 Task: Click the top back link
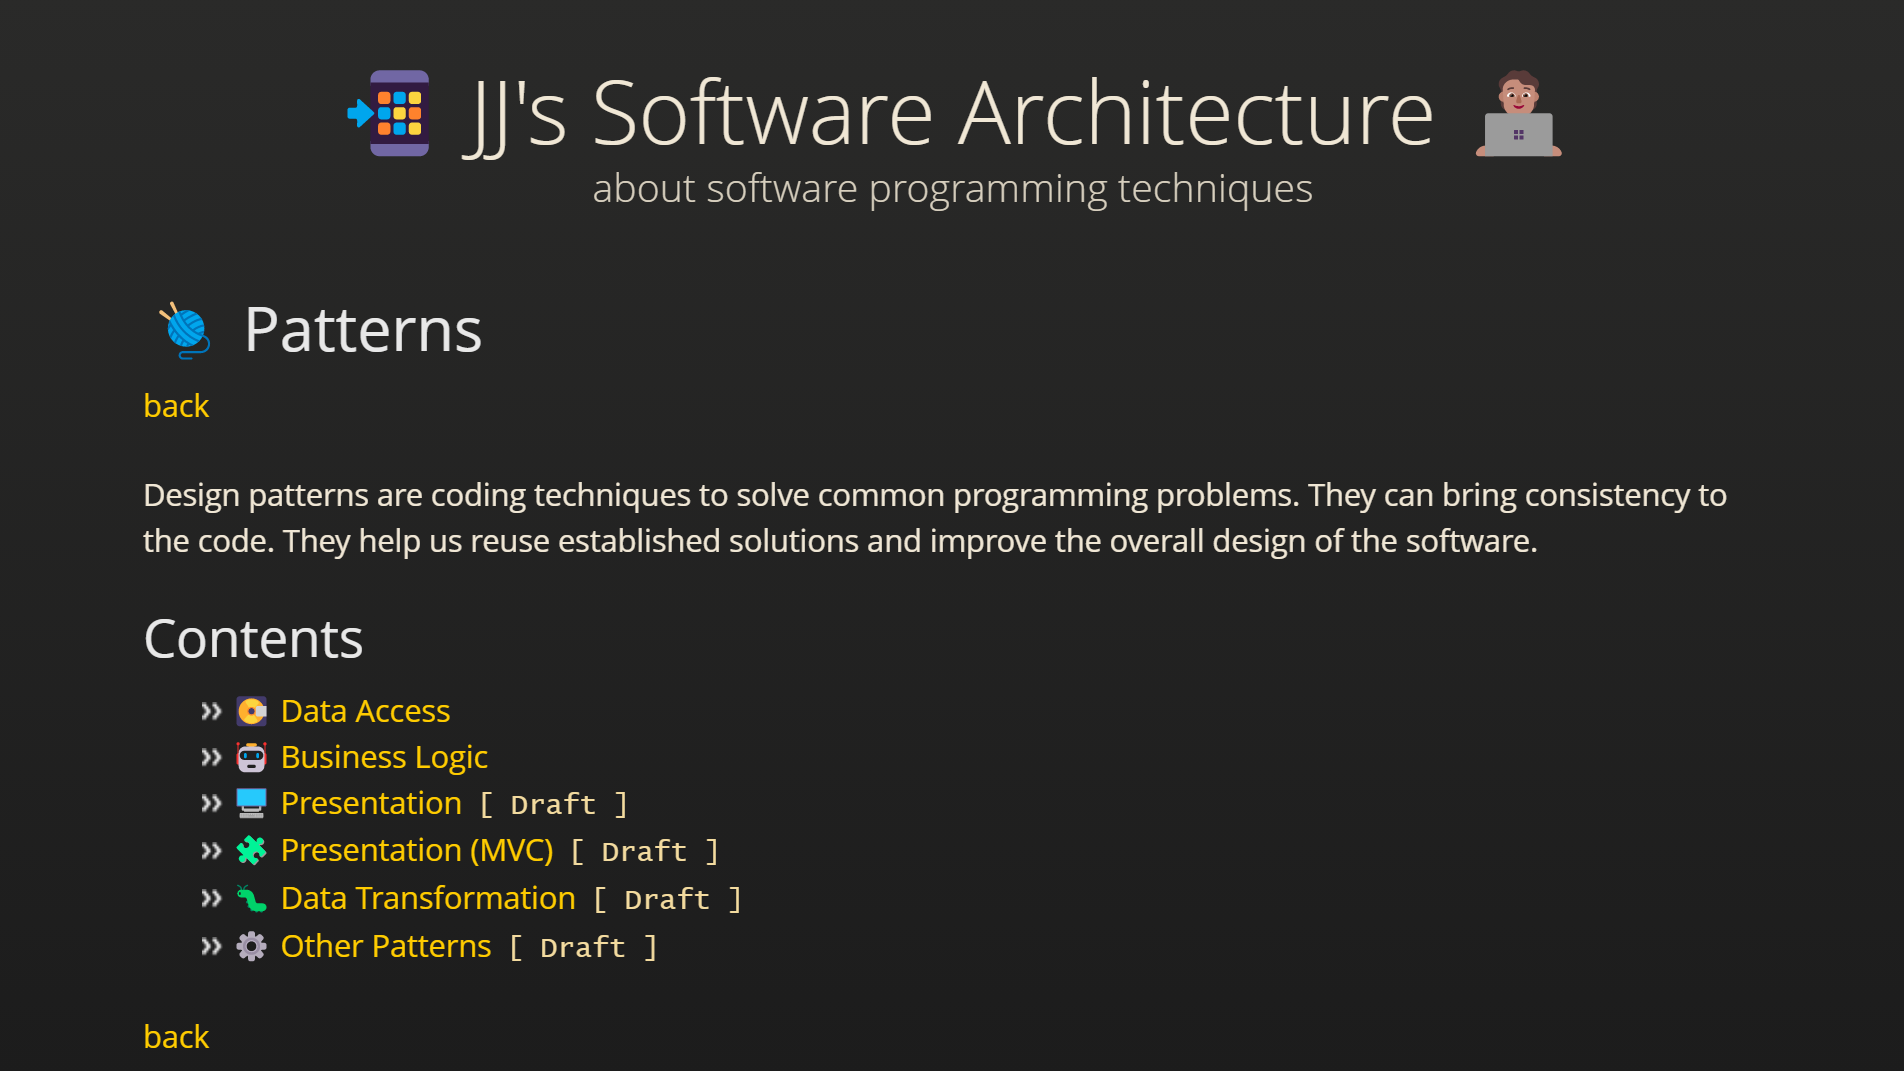point(176,405)
